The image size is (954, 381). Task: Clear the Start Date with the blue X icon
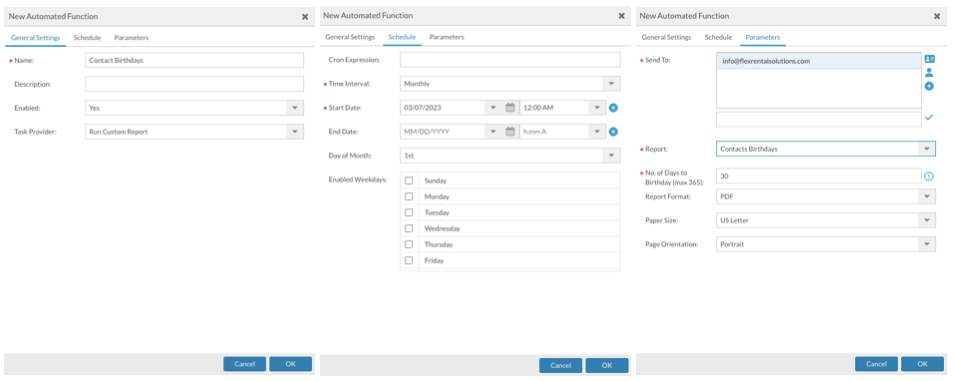[613, 108]
